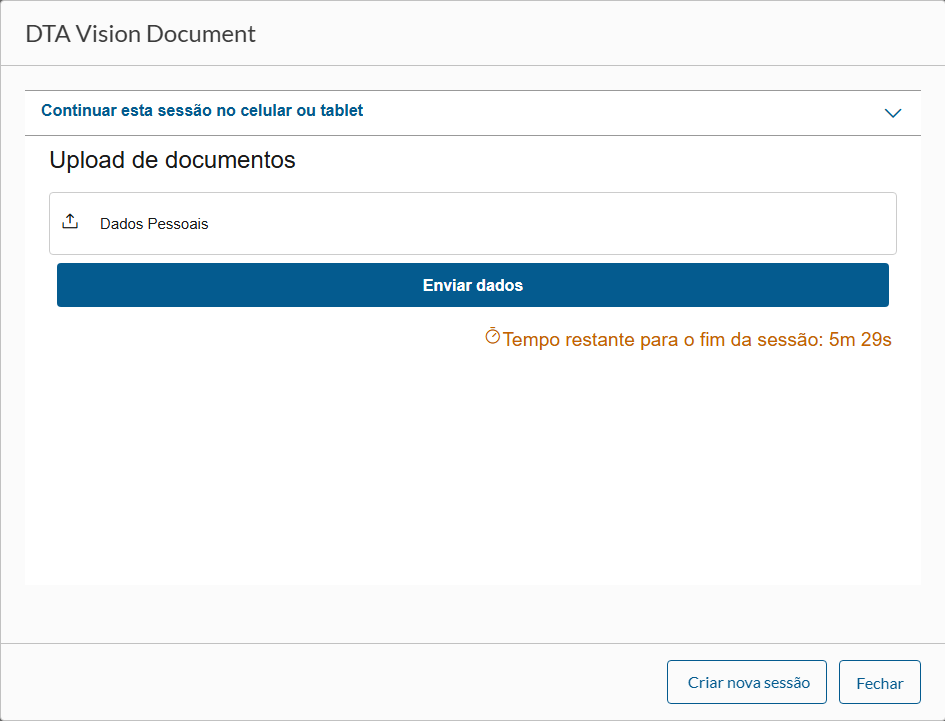This screenshot has width=945, height=721.
Task: Click the DTA Vision Document title
Action: (x=141, y=34)
